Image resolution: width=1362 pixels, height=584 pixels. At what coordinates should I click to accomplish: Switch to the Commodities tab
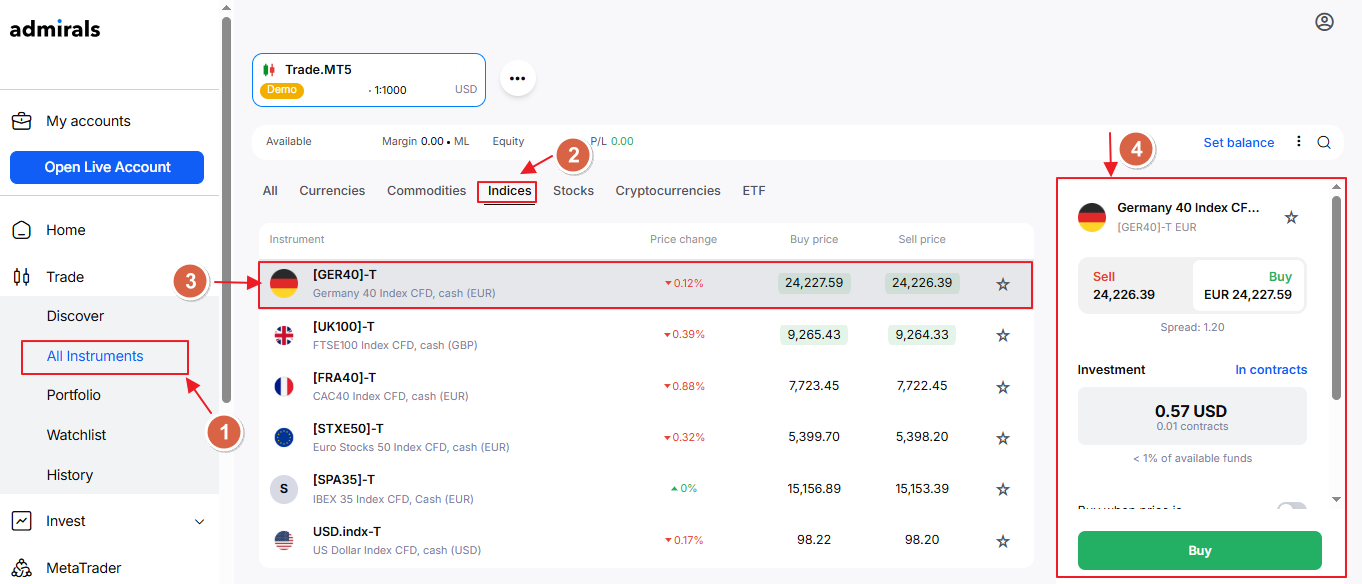coord(427,191)
